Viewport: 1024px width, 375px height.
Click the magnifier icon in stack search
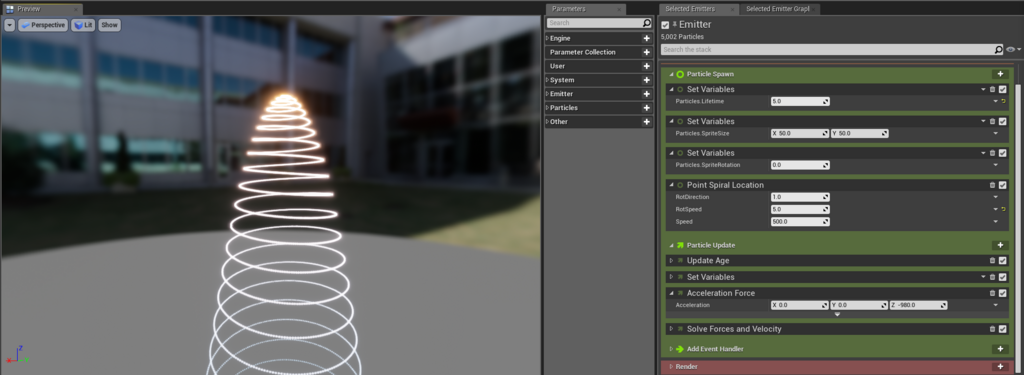(x=999, y=50)
